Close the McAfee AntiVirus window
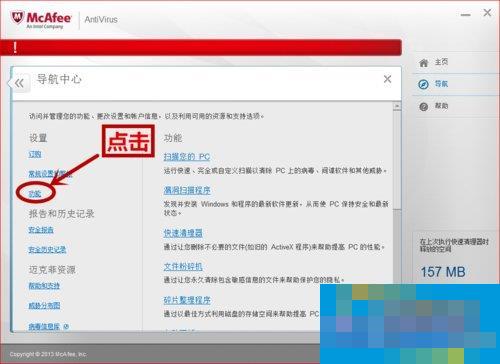Image resolution: width=500 pixels, height=364 pixels. click(x=487, y=13)
